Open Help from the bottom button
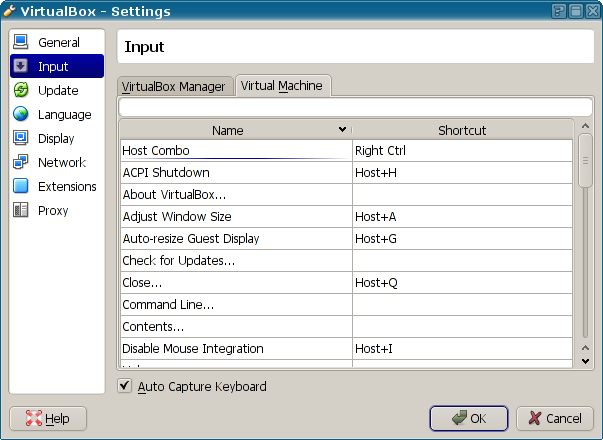Viewport: 603px width, 440px height. [x=48, y=418]
